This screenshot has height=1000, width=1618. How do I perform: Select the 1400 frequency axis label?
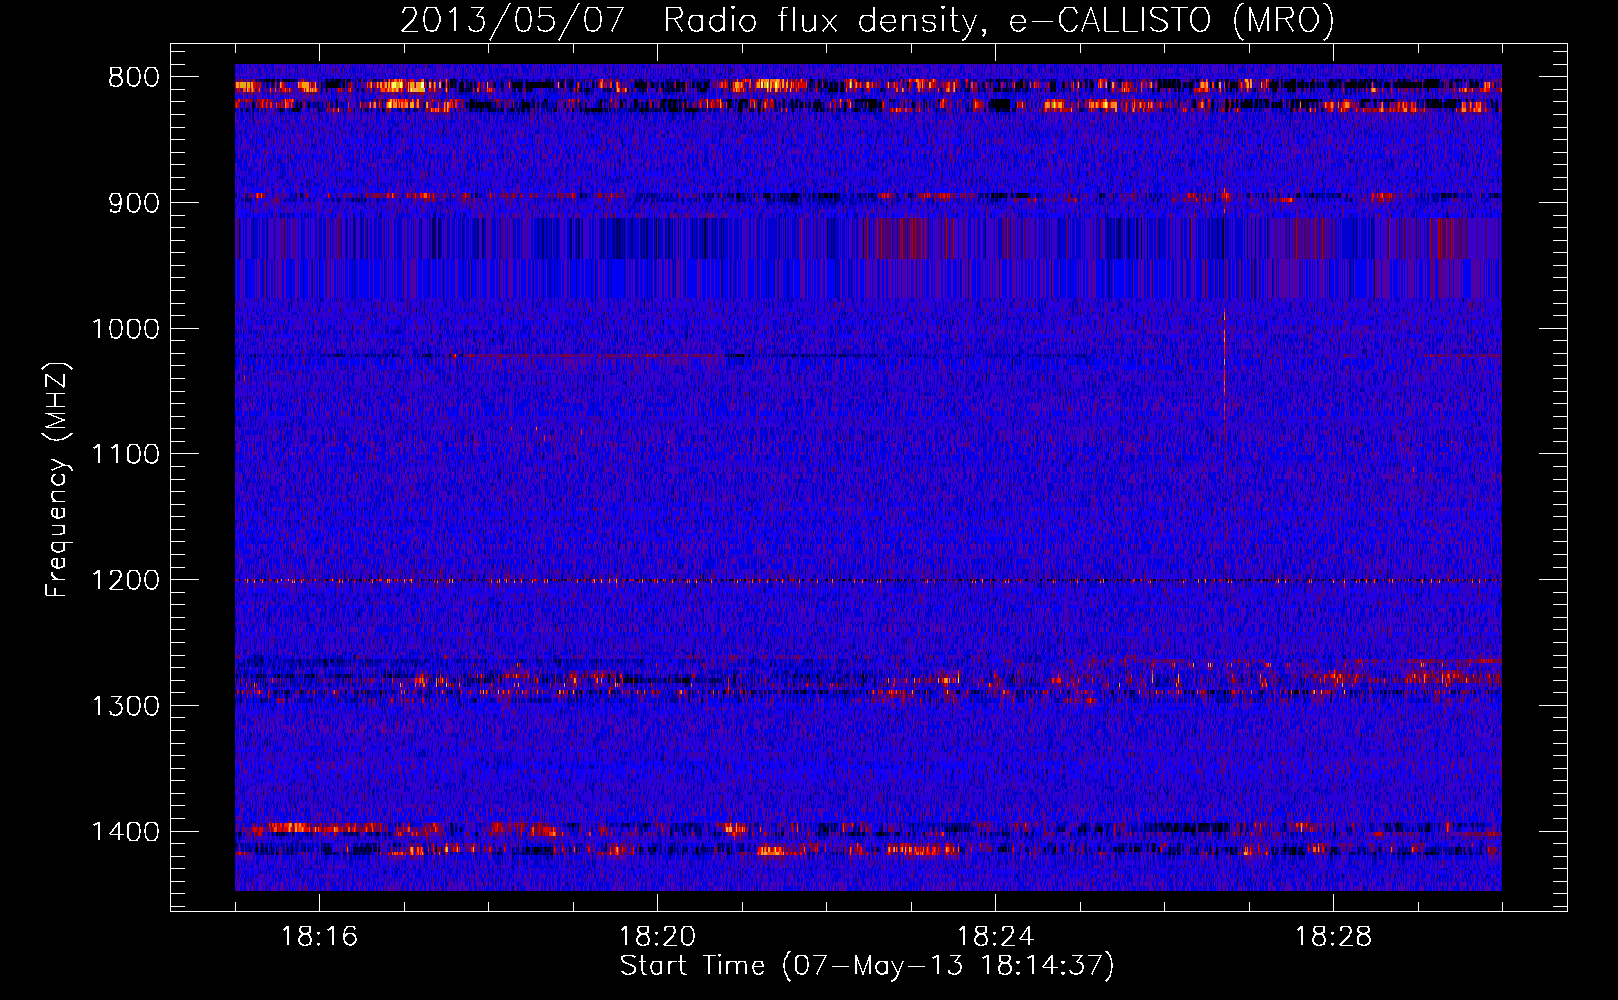(125, 832)
